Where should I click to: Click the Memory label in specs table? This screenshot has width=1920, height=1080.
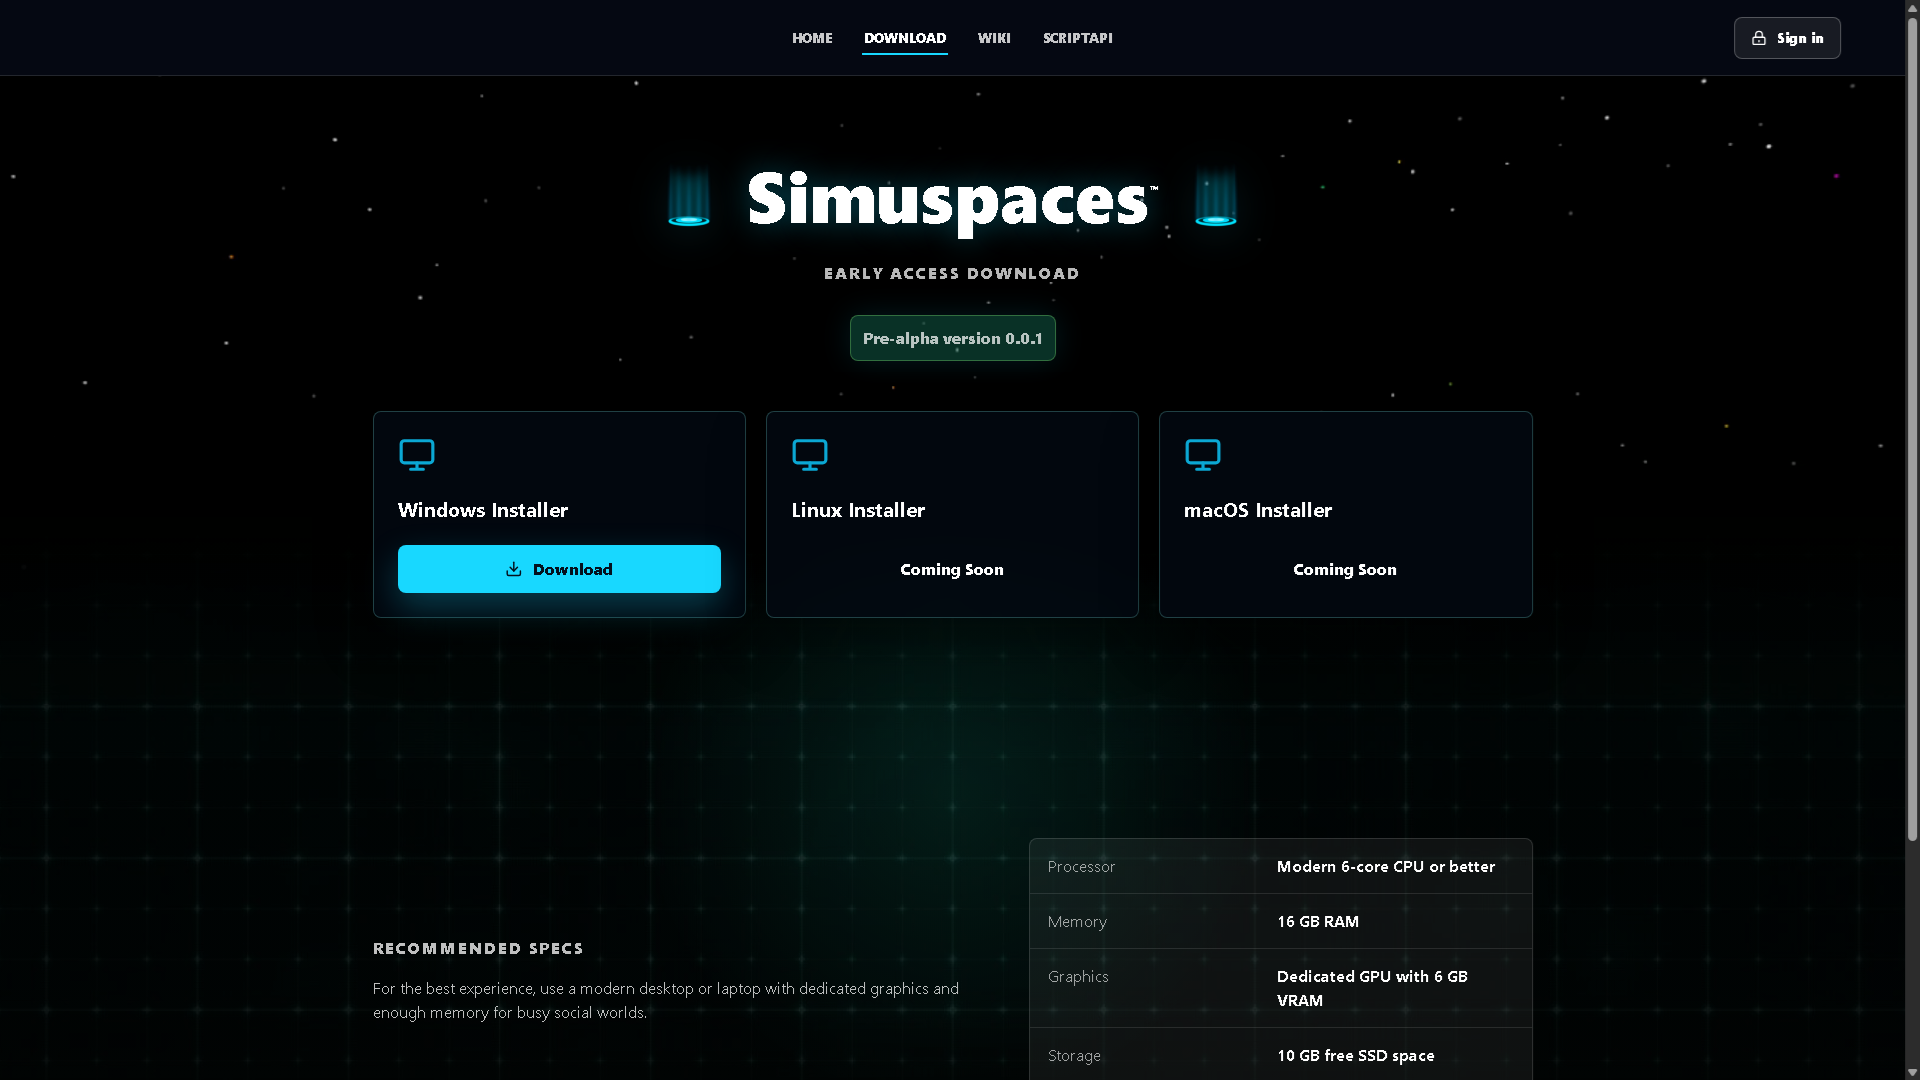tap(1077, 921)
